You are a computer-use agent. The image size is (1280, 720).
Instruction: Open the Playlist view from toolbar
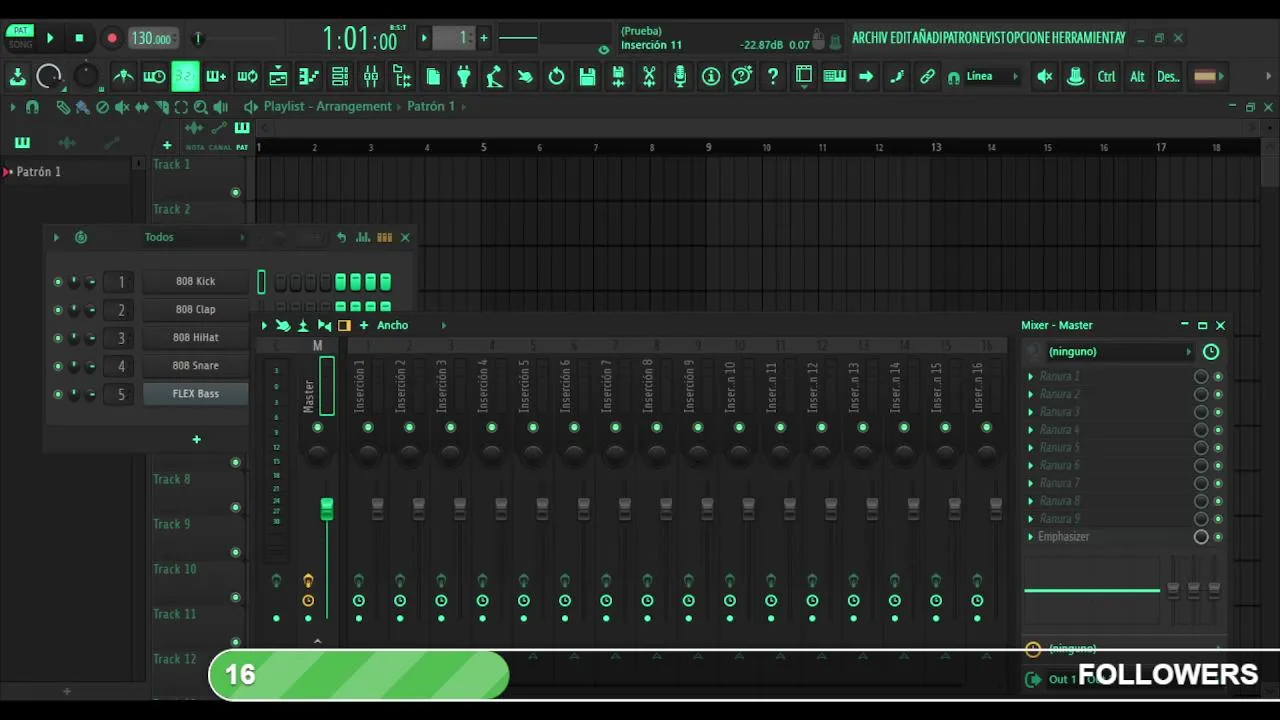tap(278, 76)
